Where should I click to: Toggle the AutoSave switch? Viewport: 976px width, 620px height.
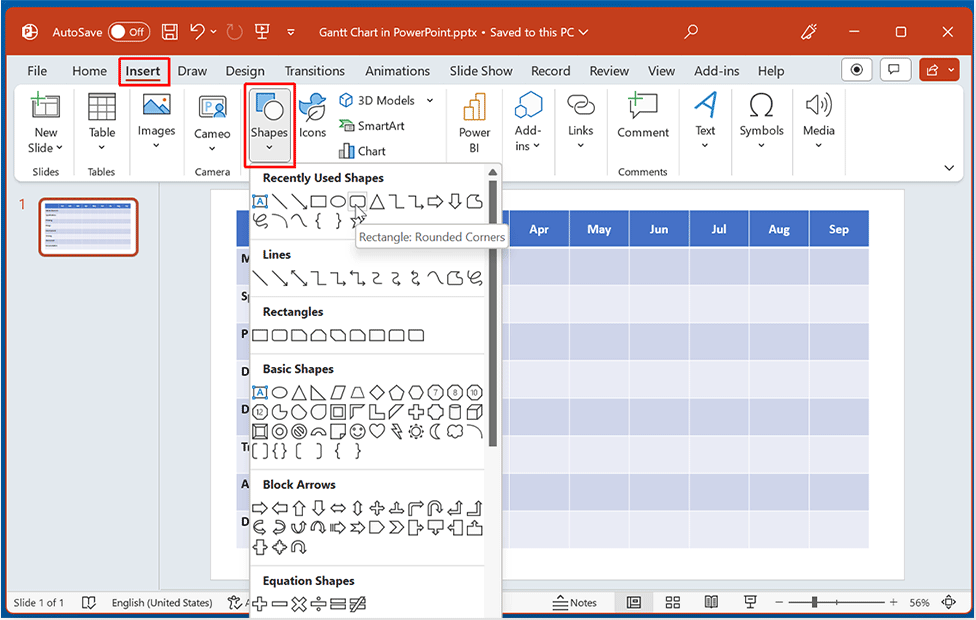[x=128, y=32]
